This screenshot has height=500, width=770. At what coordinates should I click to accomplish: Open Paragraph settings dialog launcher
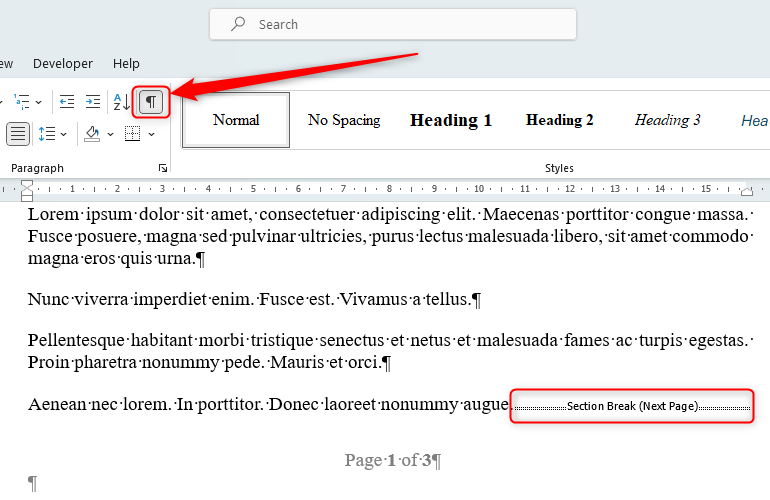point(163,168)
